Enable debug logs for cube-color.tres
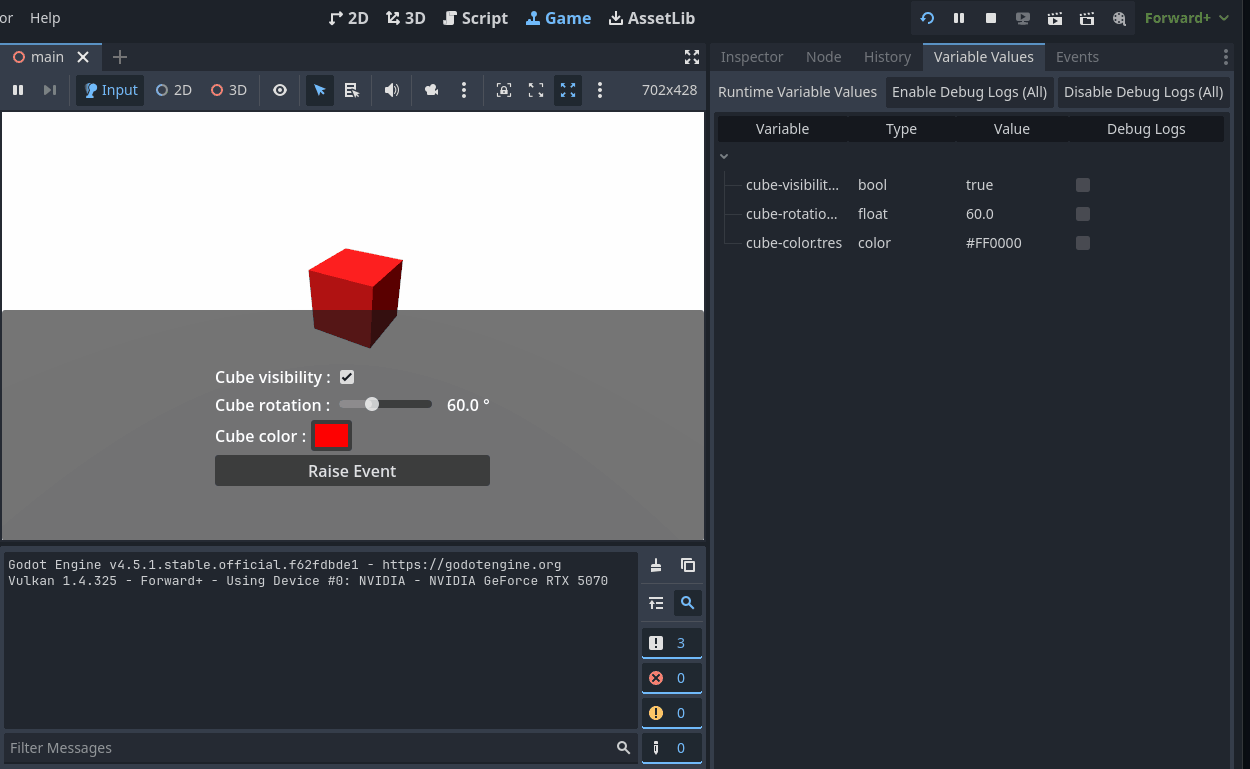The image size is (1250, 769). pyautogui.click(x=1082, y=243)
